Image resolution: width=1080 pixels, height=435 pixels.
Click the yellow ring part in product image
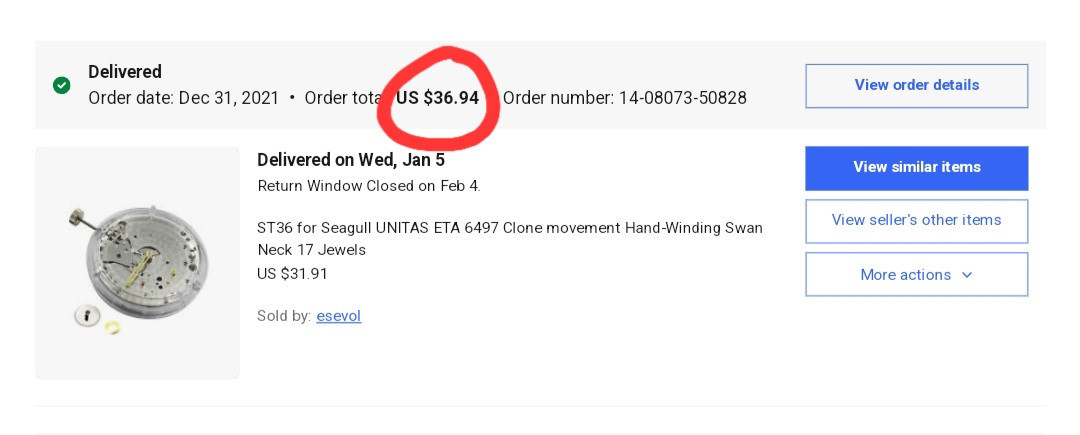tap(113, 327)
